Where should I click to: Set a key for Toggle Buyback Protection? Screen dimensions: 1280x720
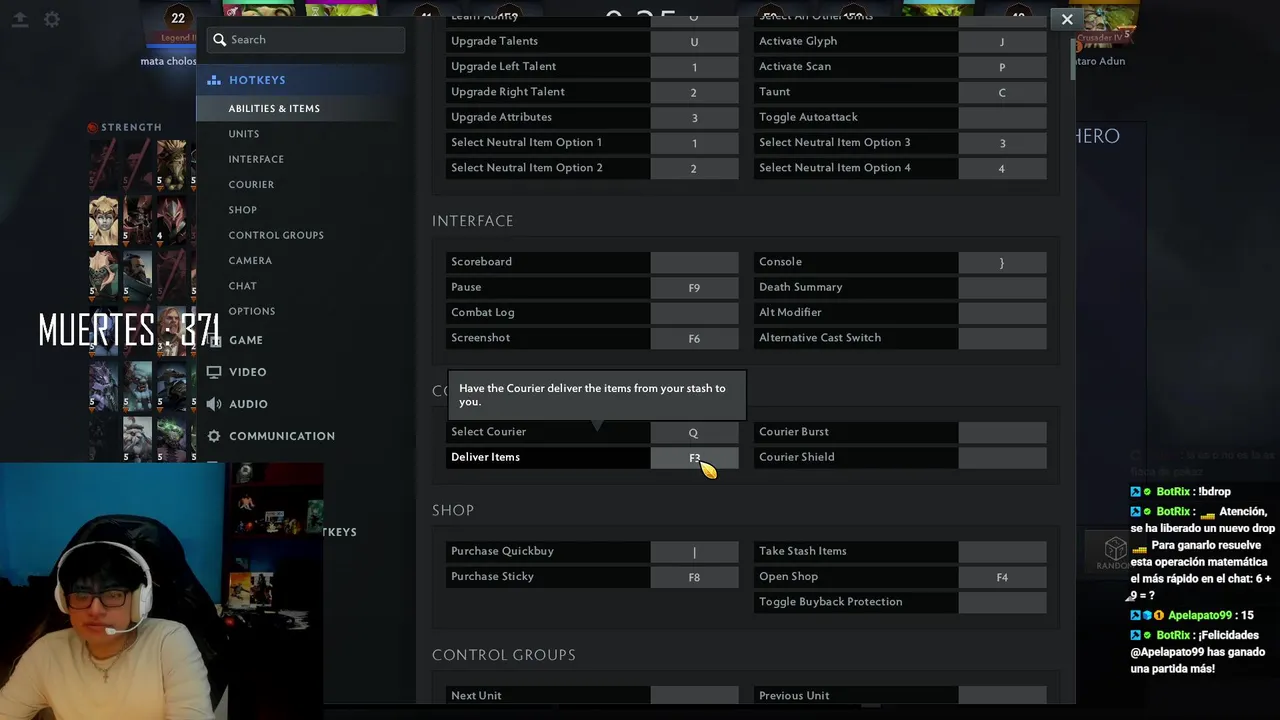pyautogui.click(x=1002, y=602)
